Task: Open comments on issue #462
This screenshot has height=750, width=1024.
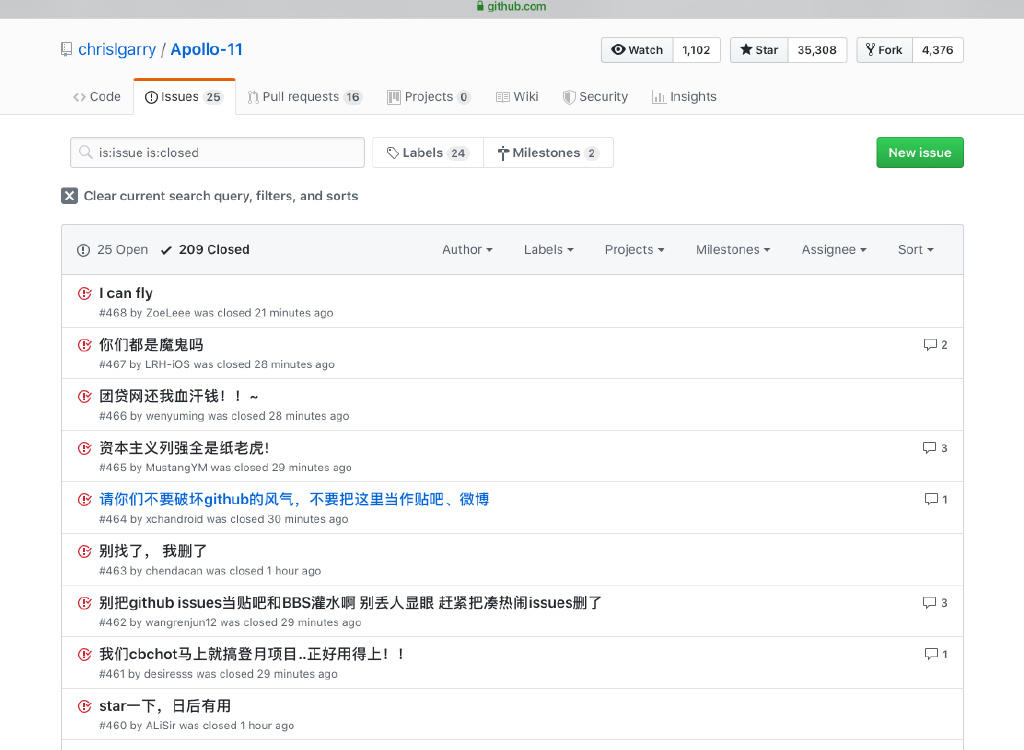Action: click(x=935, y=603)
